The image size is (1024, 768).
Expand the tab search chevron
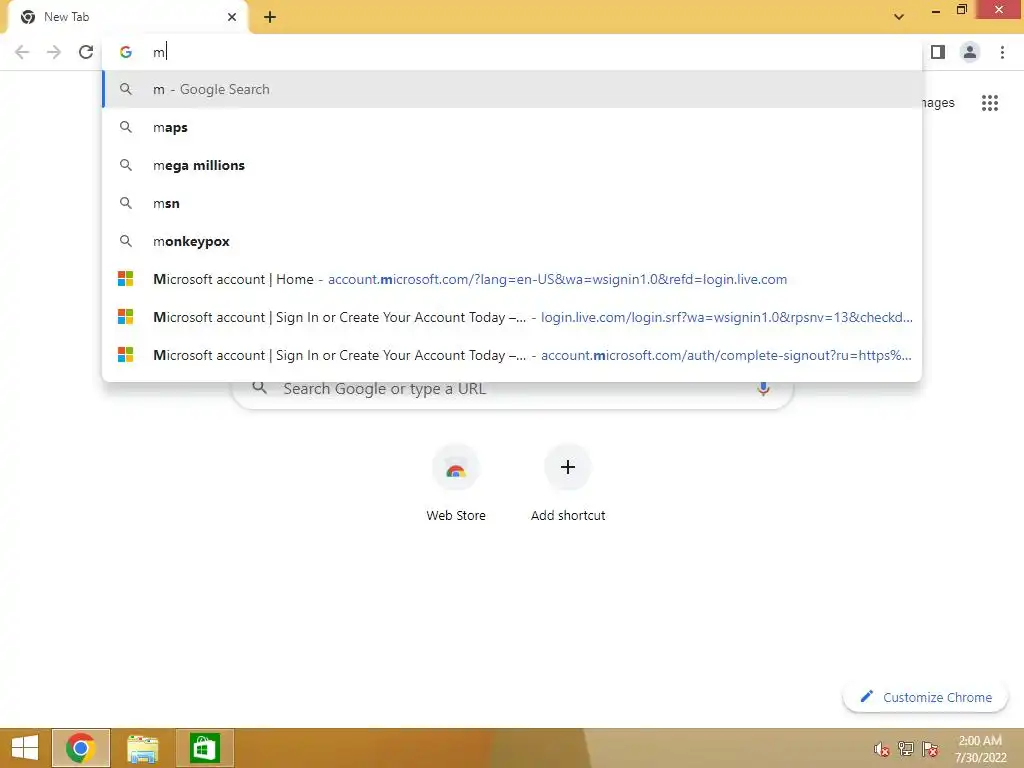click(899, 17)
